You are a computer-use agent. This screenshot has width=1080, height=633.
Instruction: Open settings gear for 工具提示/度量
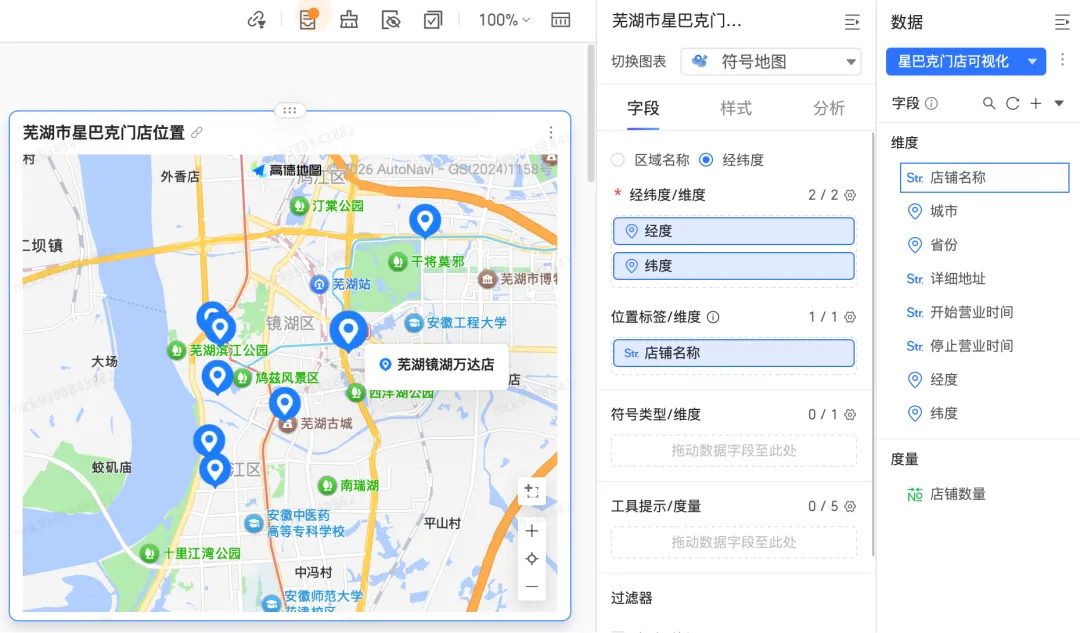(851, 506)
